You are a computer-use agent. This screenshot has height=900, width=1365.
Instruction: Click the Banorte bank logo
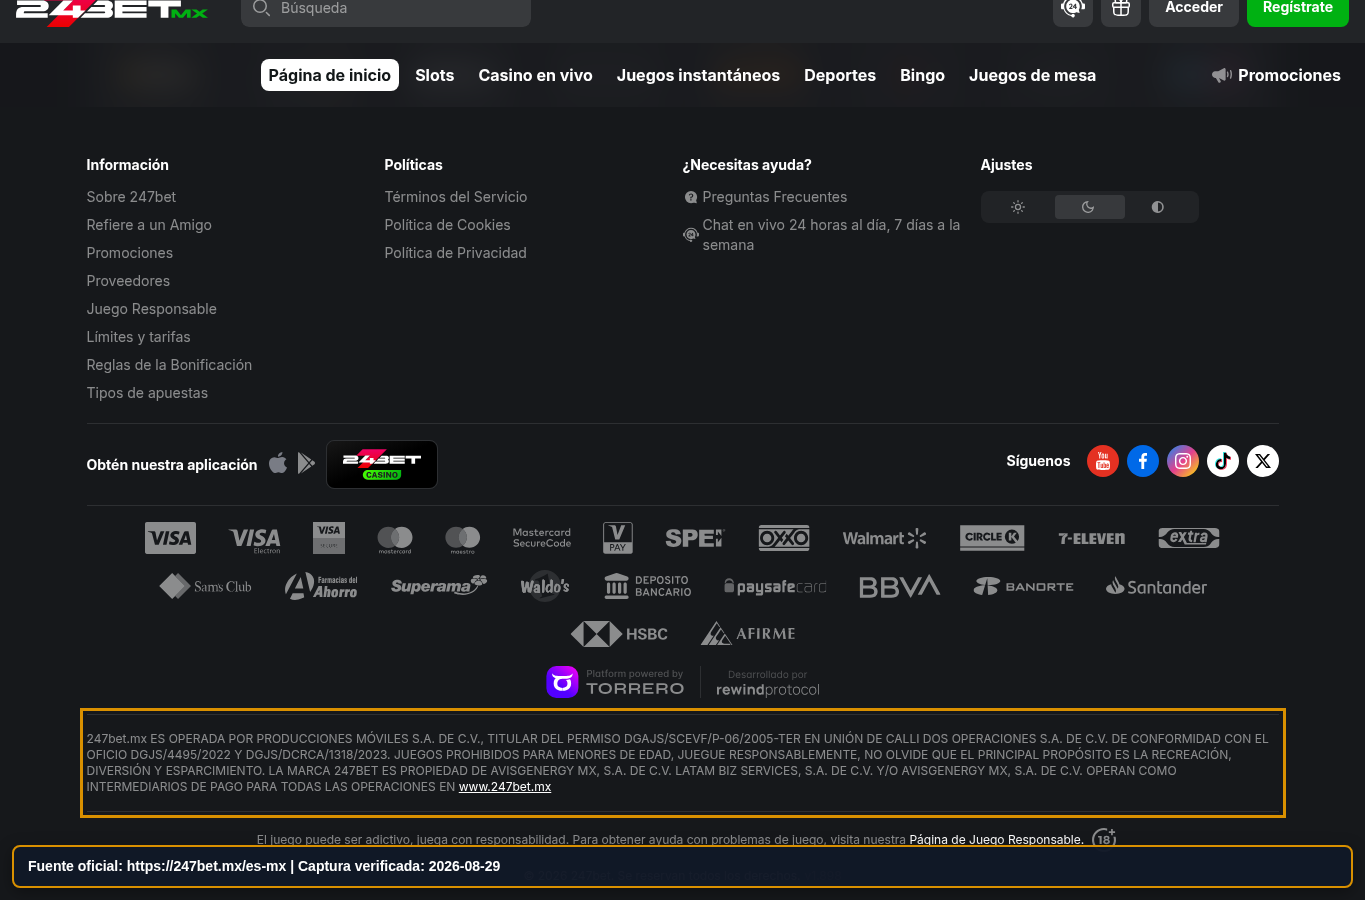(1024, 586)
